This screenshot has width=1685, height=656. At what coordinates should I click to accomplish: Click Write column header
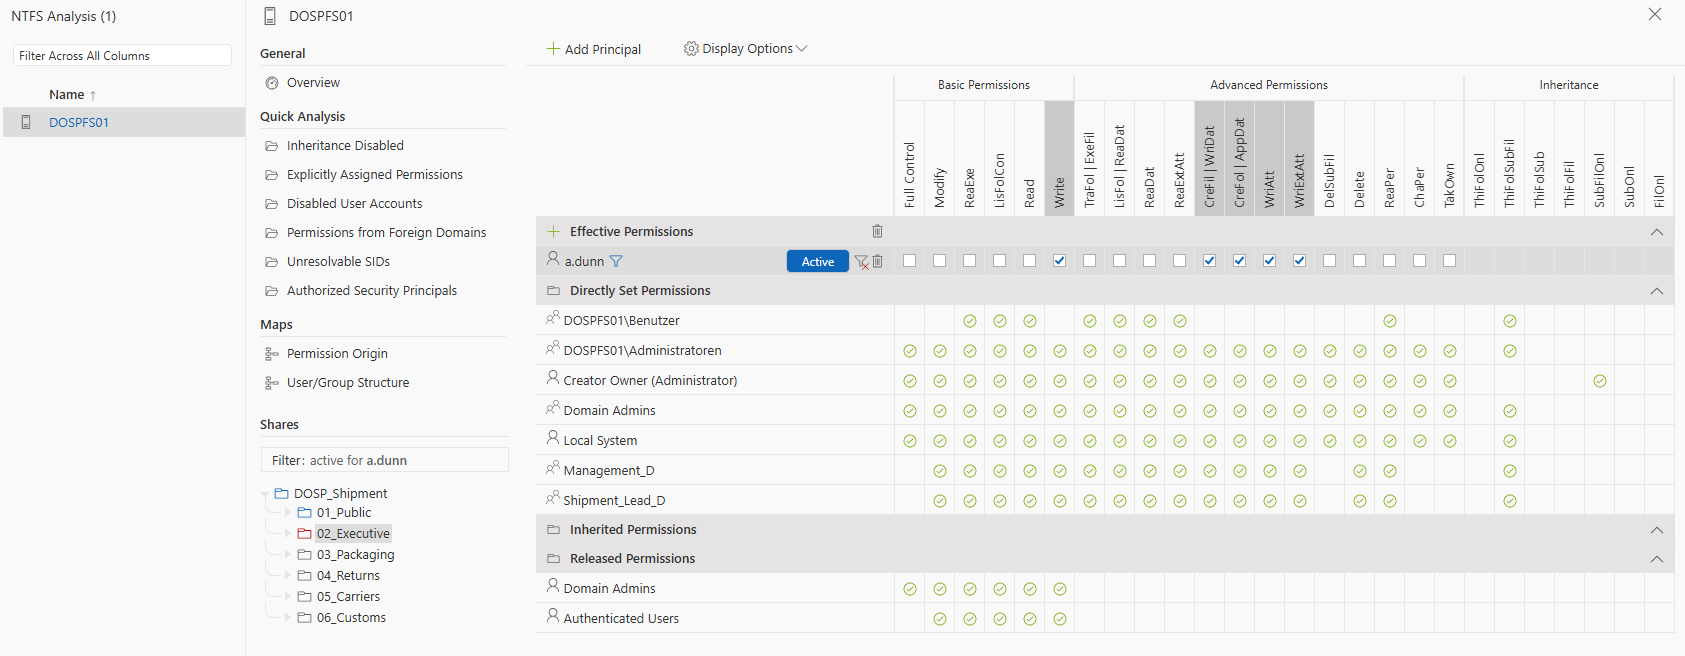(1060, 158)
